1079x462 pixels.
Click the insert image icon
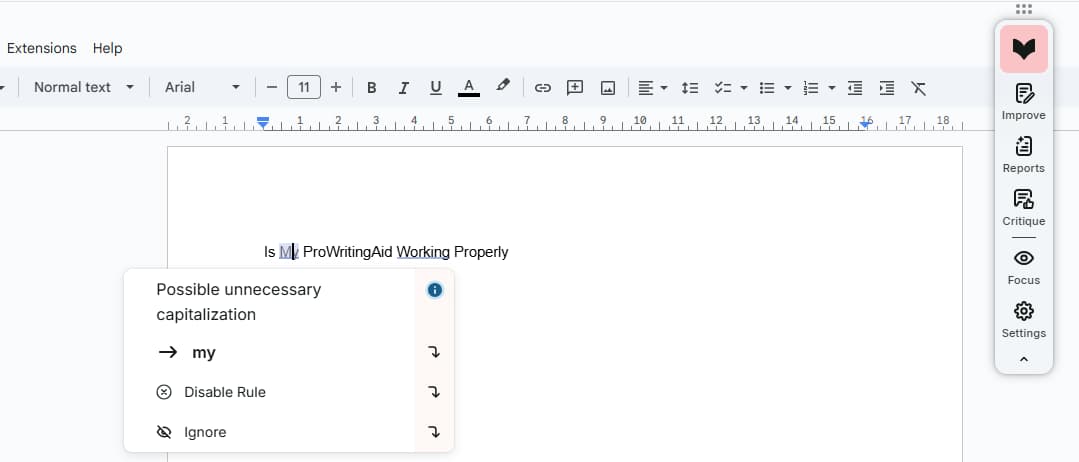tap(608, 87)
